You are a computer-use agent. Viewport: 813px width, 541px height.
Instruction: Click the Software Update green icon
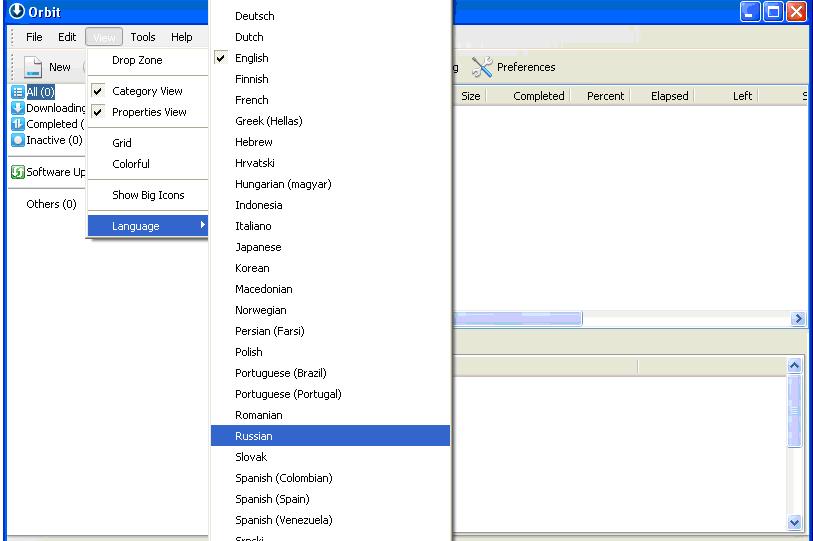[18, 172]
